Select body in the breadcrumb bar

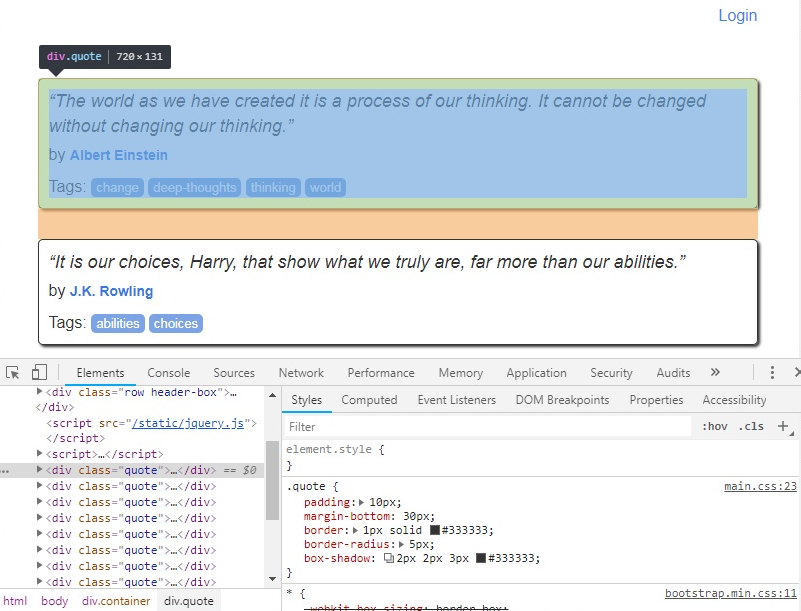click(x=55, y=601)
